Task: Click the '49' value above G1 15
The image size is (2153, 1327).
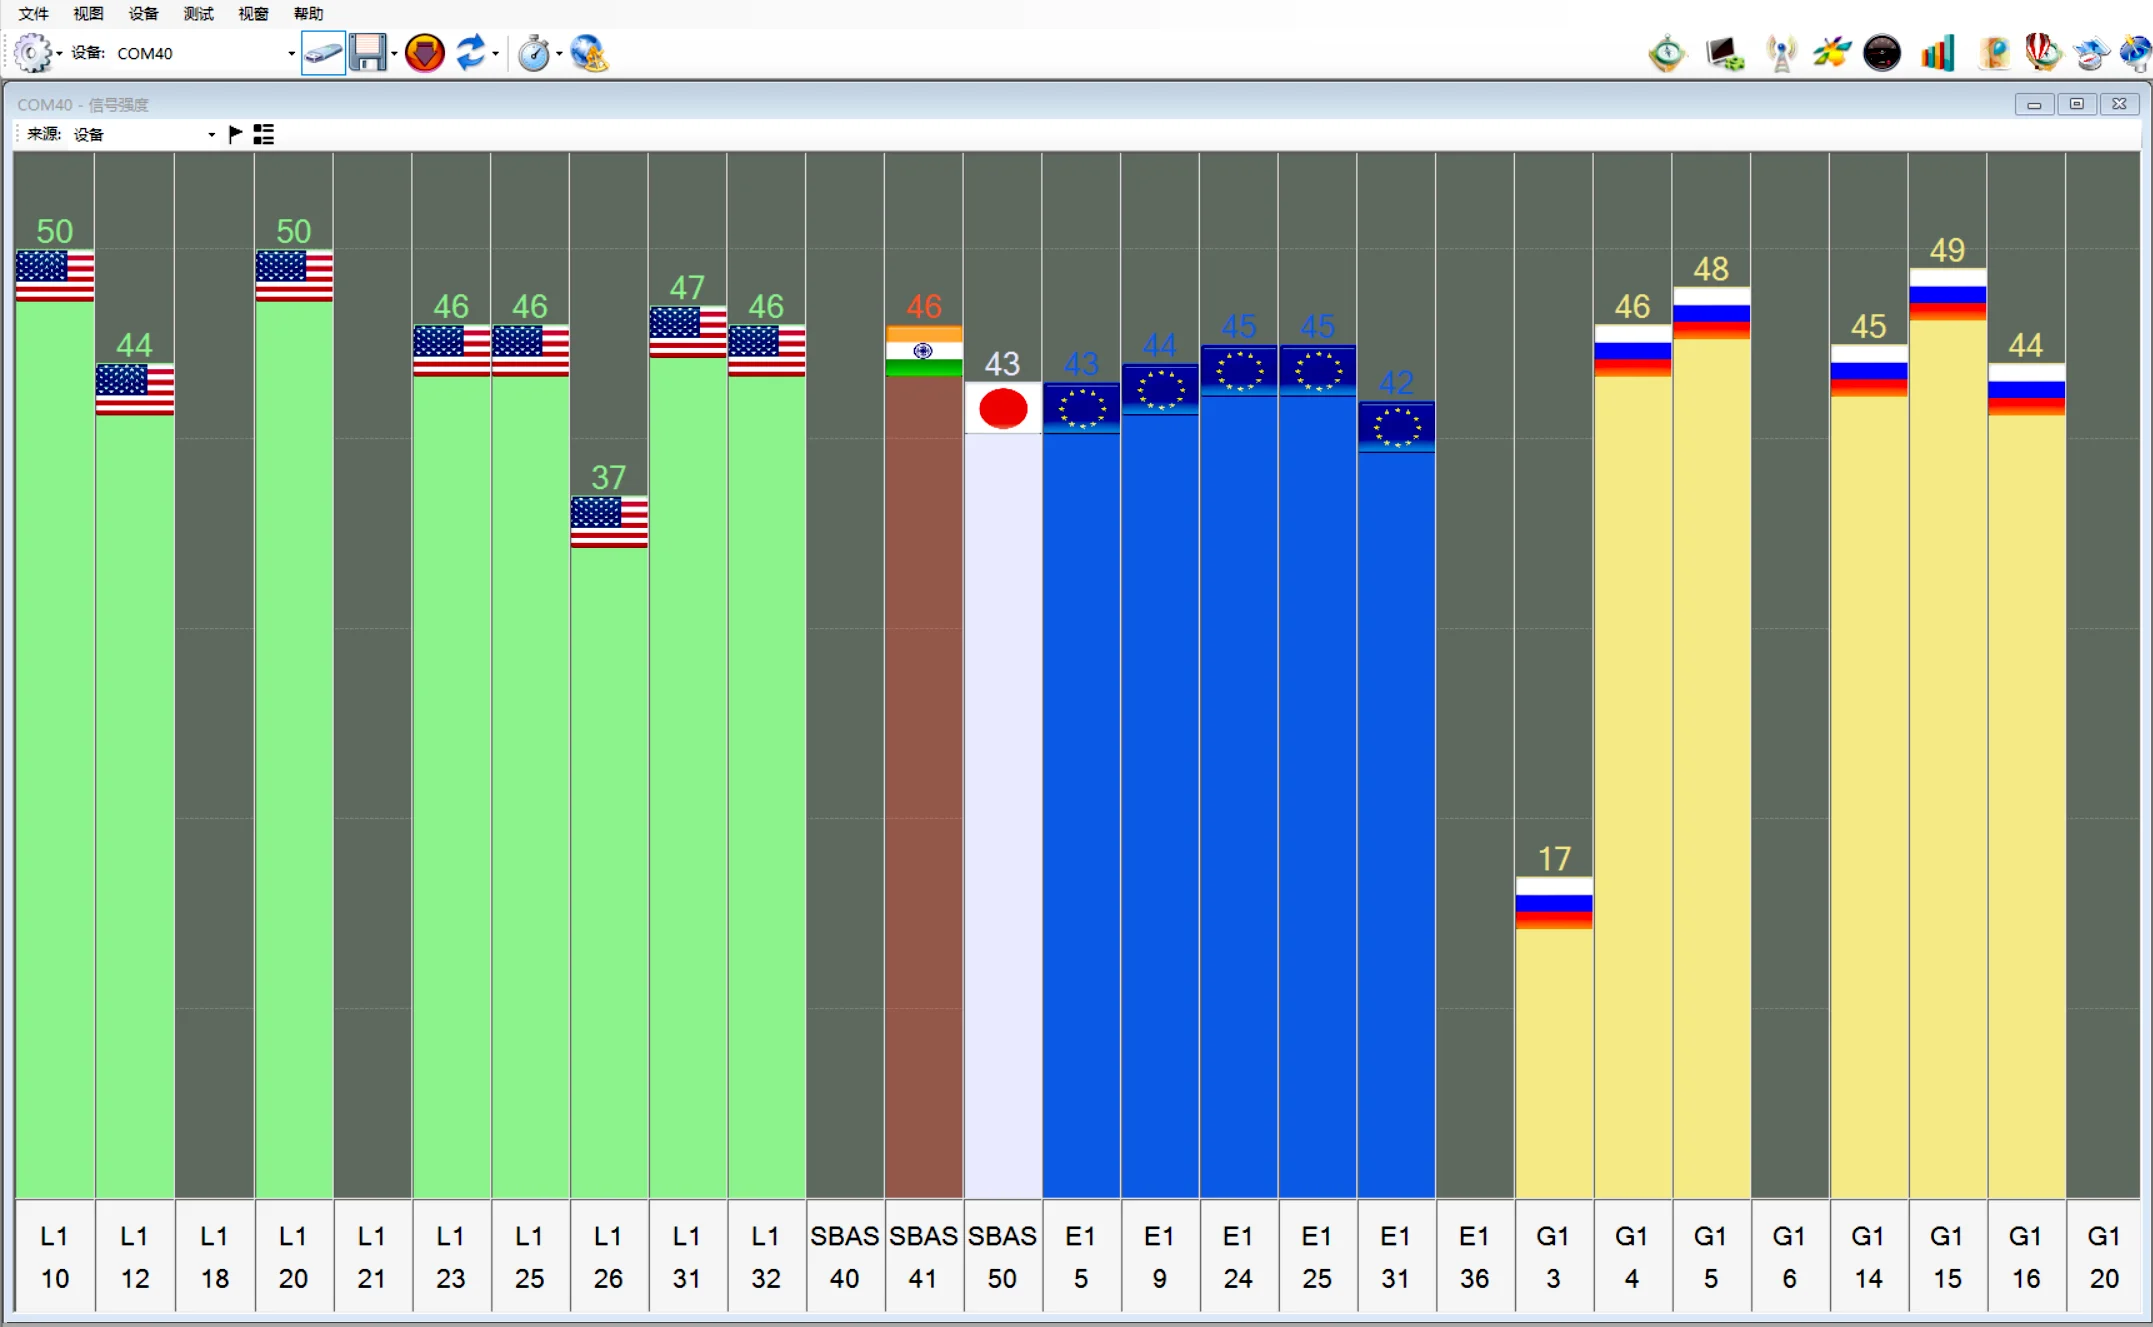Action: [x=1947, y=250]
